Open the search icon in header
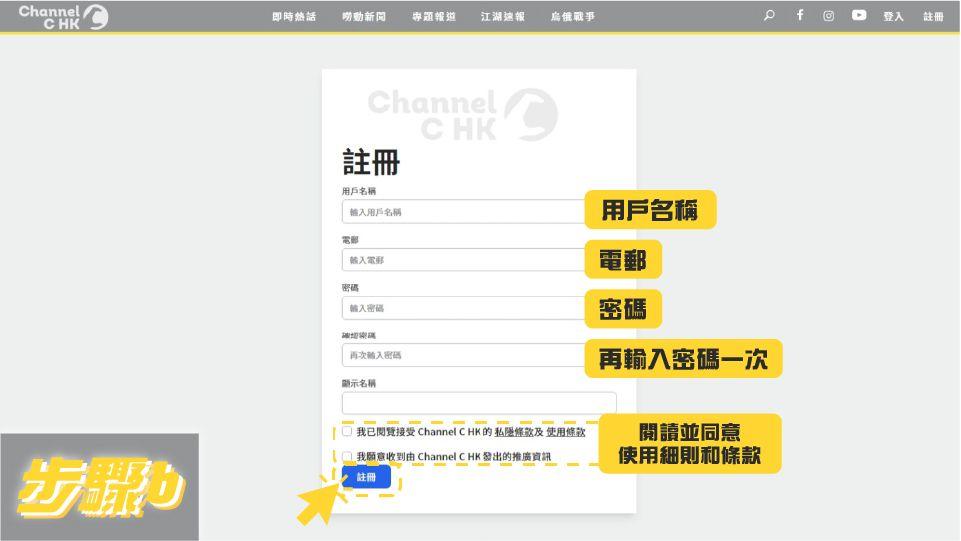Screen dimensions: 961x541 (x=769, y=15)
